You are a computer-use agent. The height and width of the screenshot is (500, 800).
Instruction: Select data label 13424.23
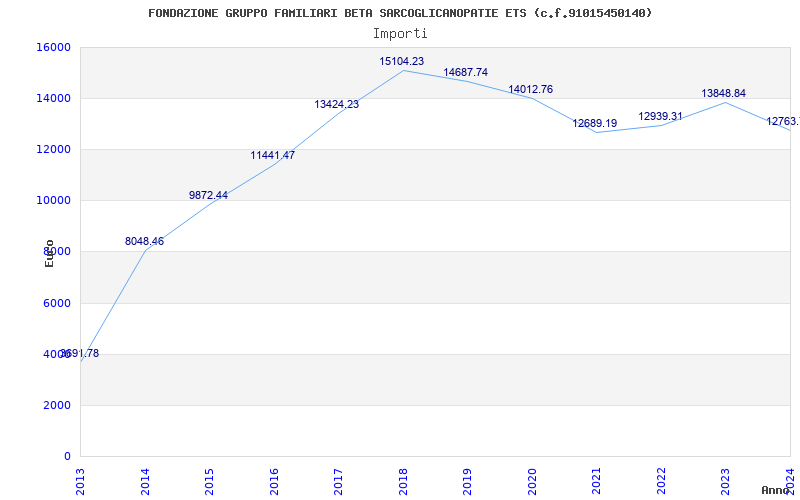pos(336,105)
